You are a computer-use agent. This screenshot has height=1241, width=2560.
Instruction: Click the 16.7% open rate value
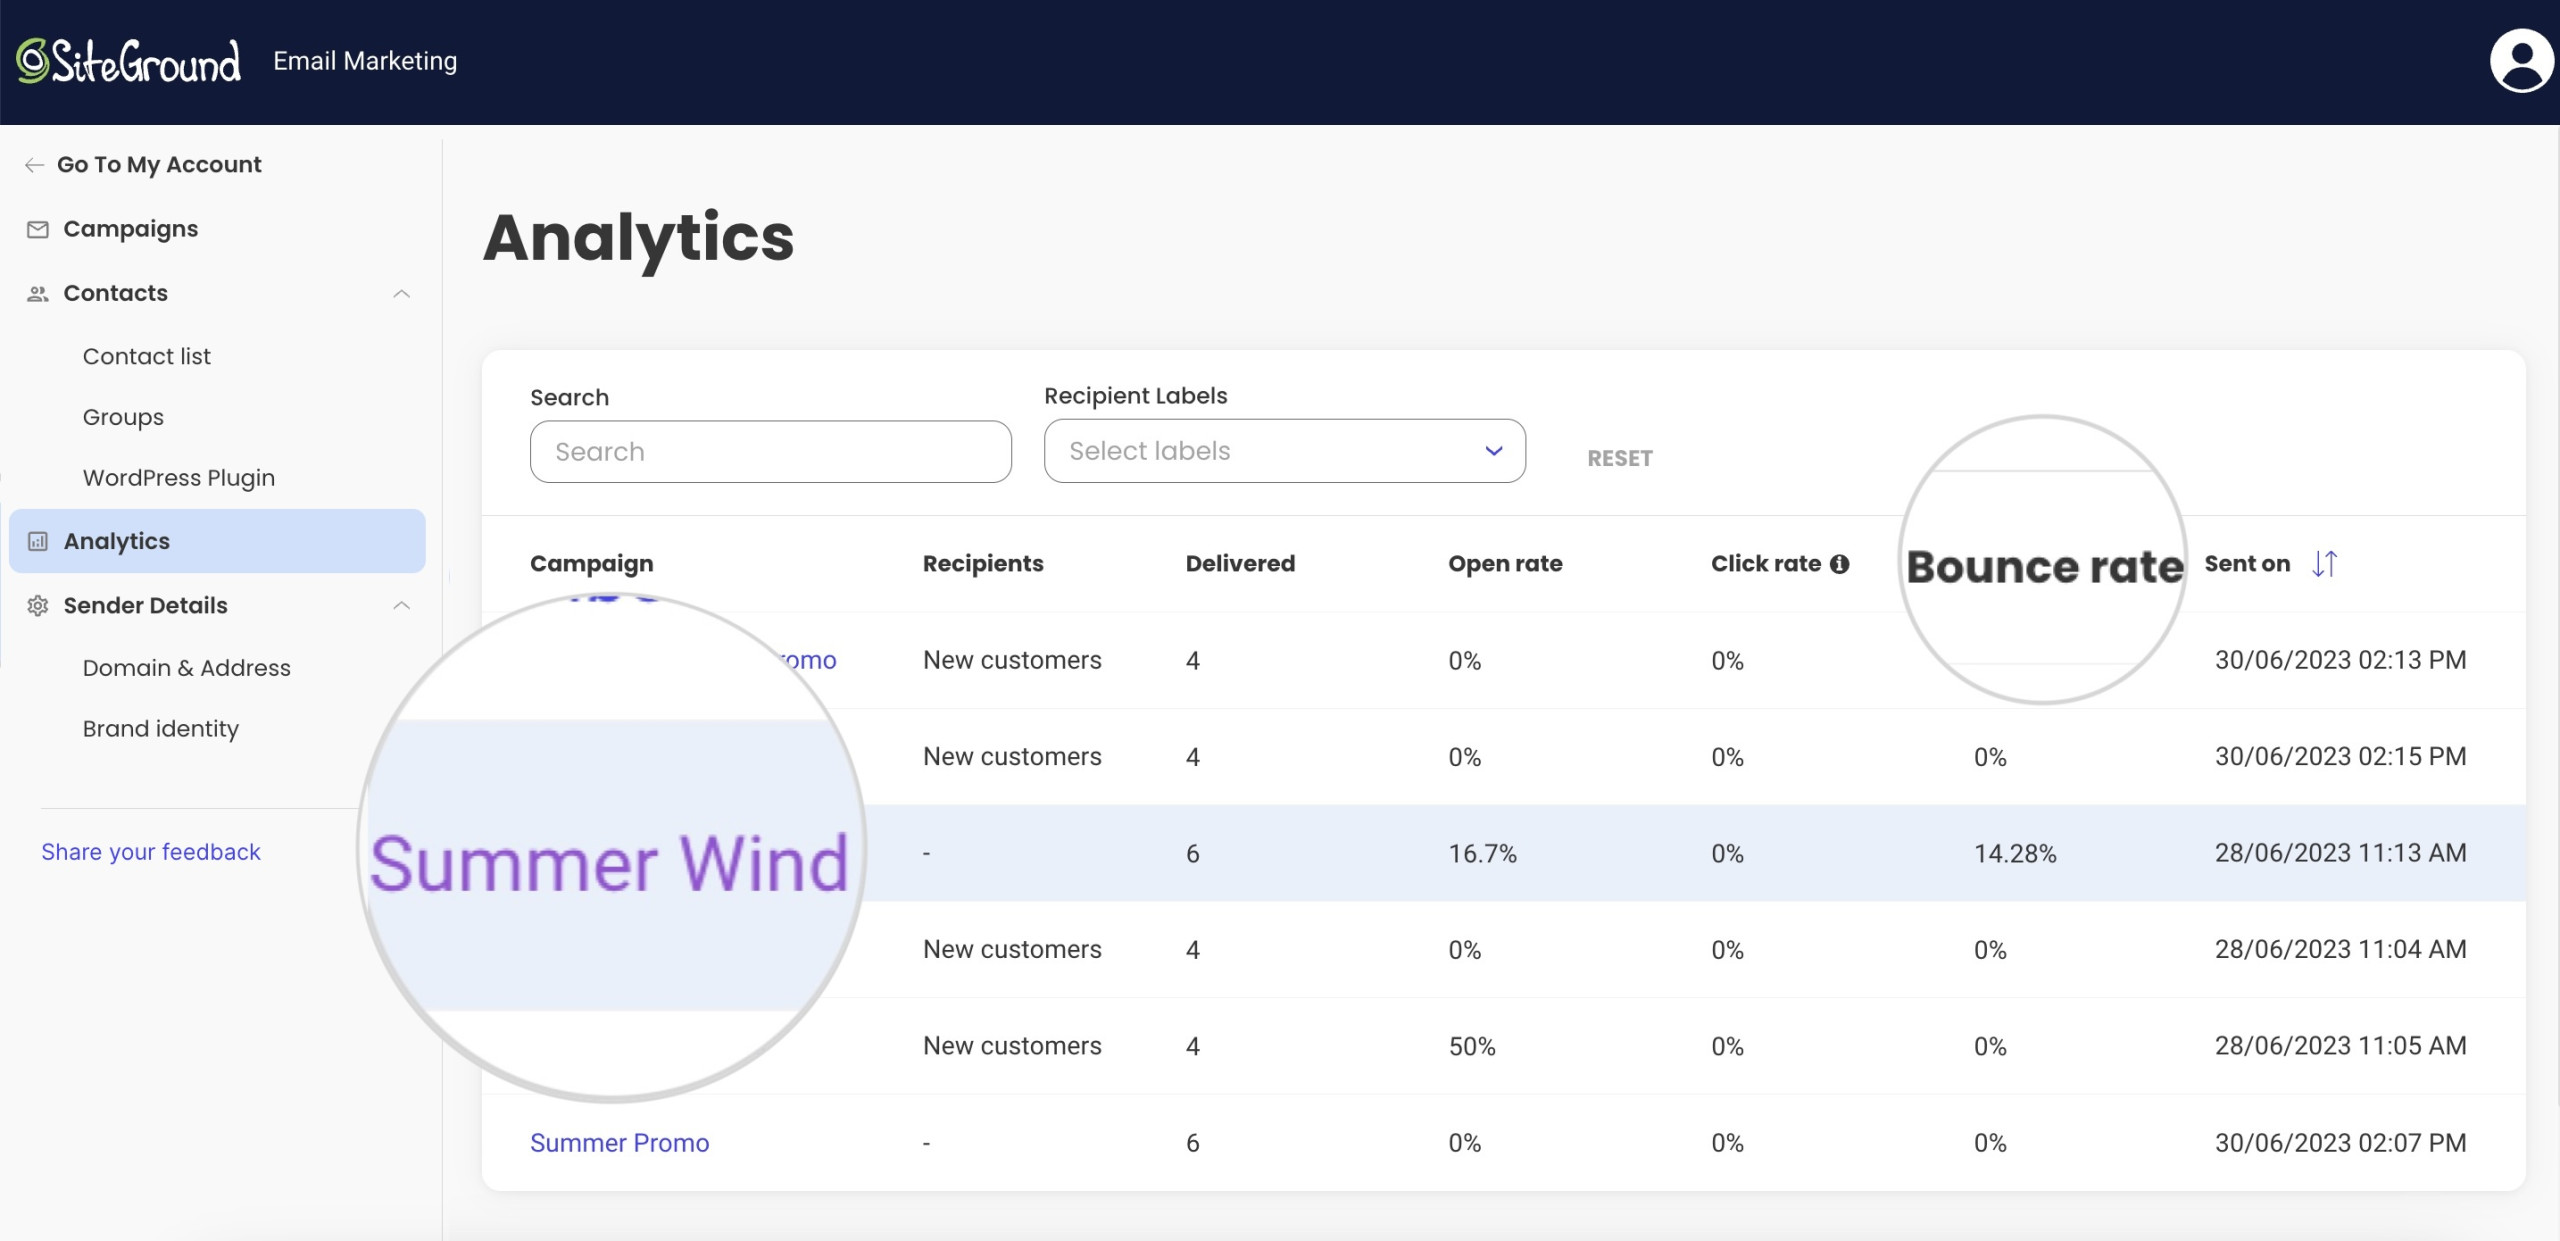coord(1482,854)
